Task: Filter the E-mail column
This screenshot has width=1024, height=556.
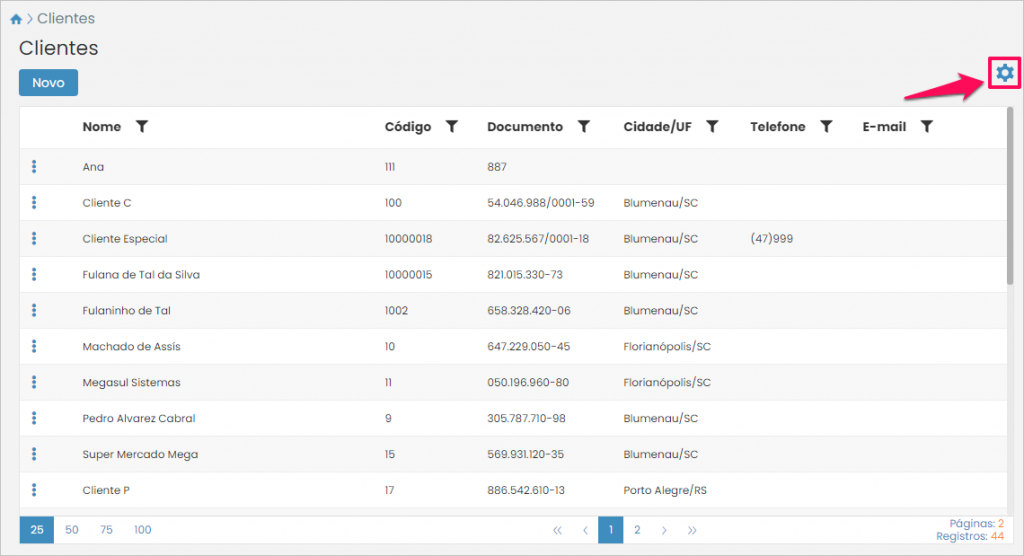Action: click(927, 127)
